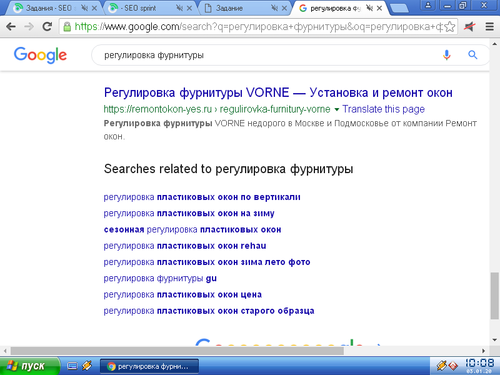Click the vertical scrollbar thumb
This screenshot has width=500, height=375.
click(x=495, y=296)
